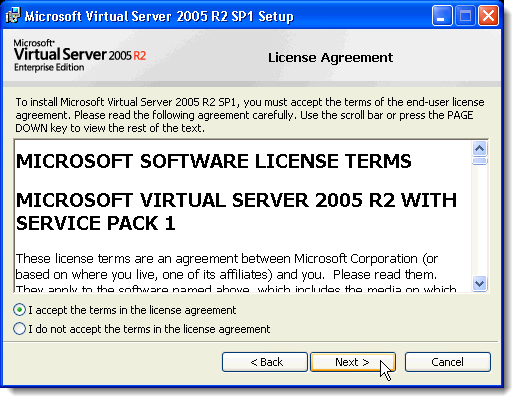The image size is (519, 403).
Task: Minimize the setup window
Action: (442, 16)
